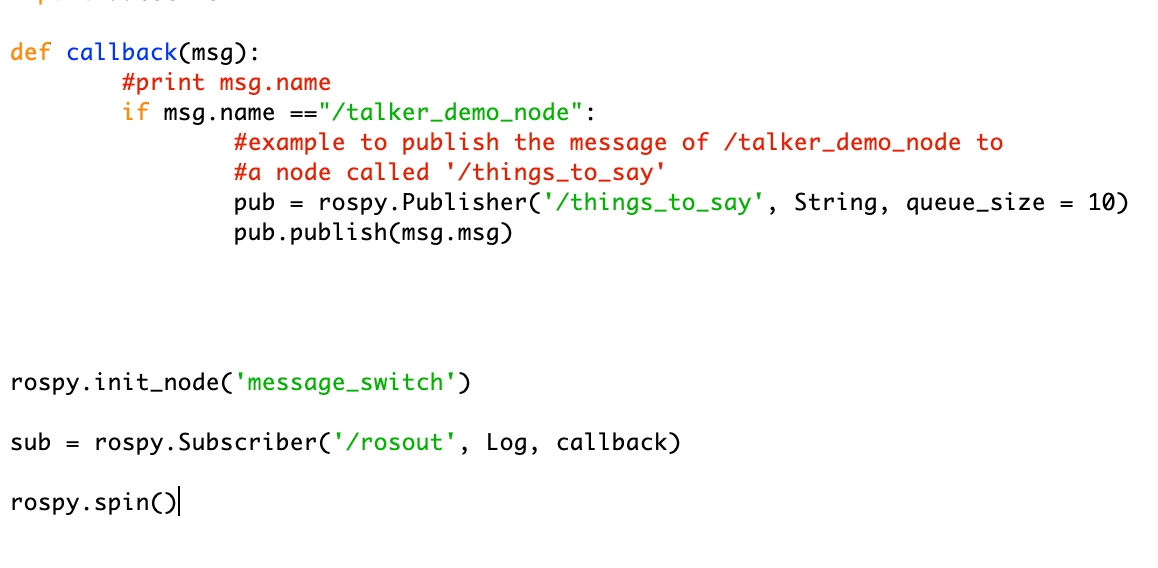The height and width of the screenshot is (568, 1158).
Task: Place cursor in 'callback' function name
Action: [122, 53]
